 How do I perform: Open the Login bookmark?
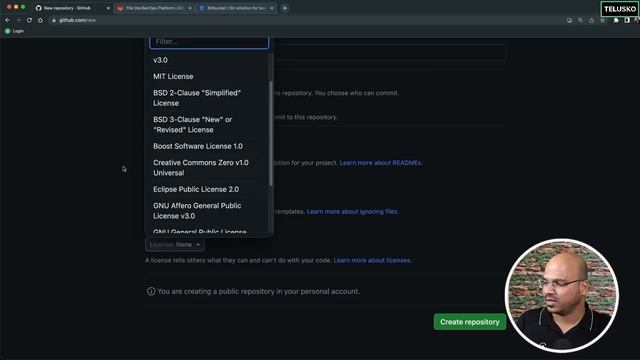(14, 31)
